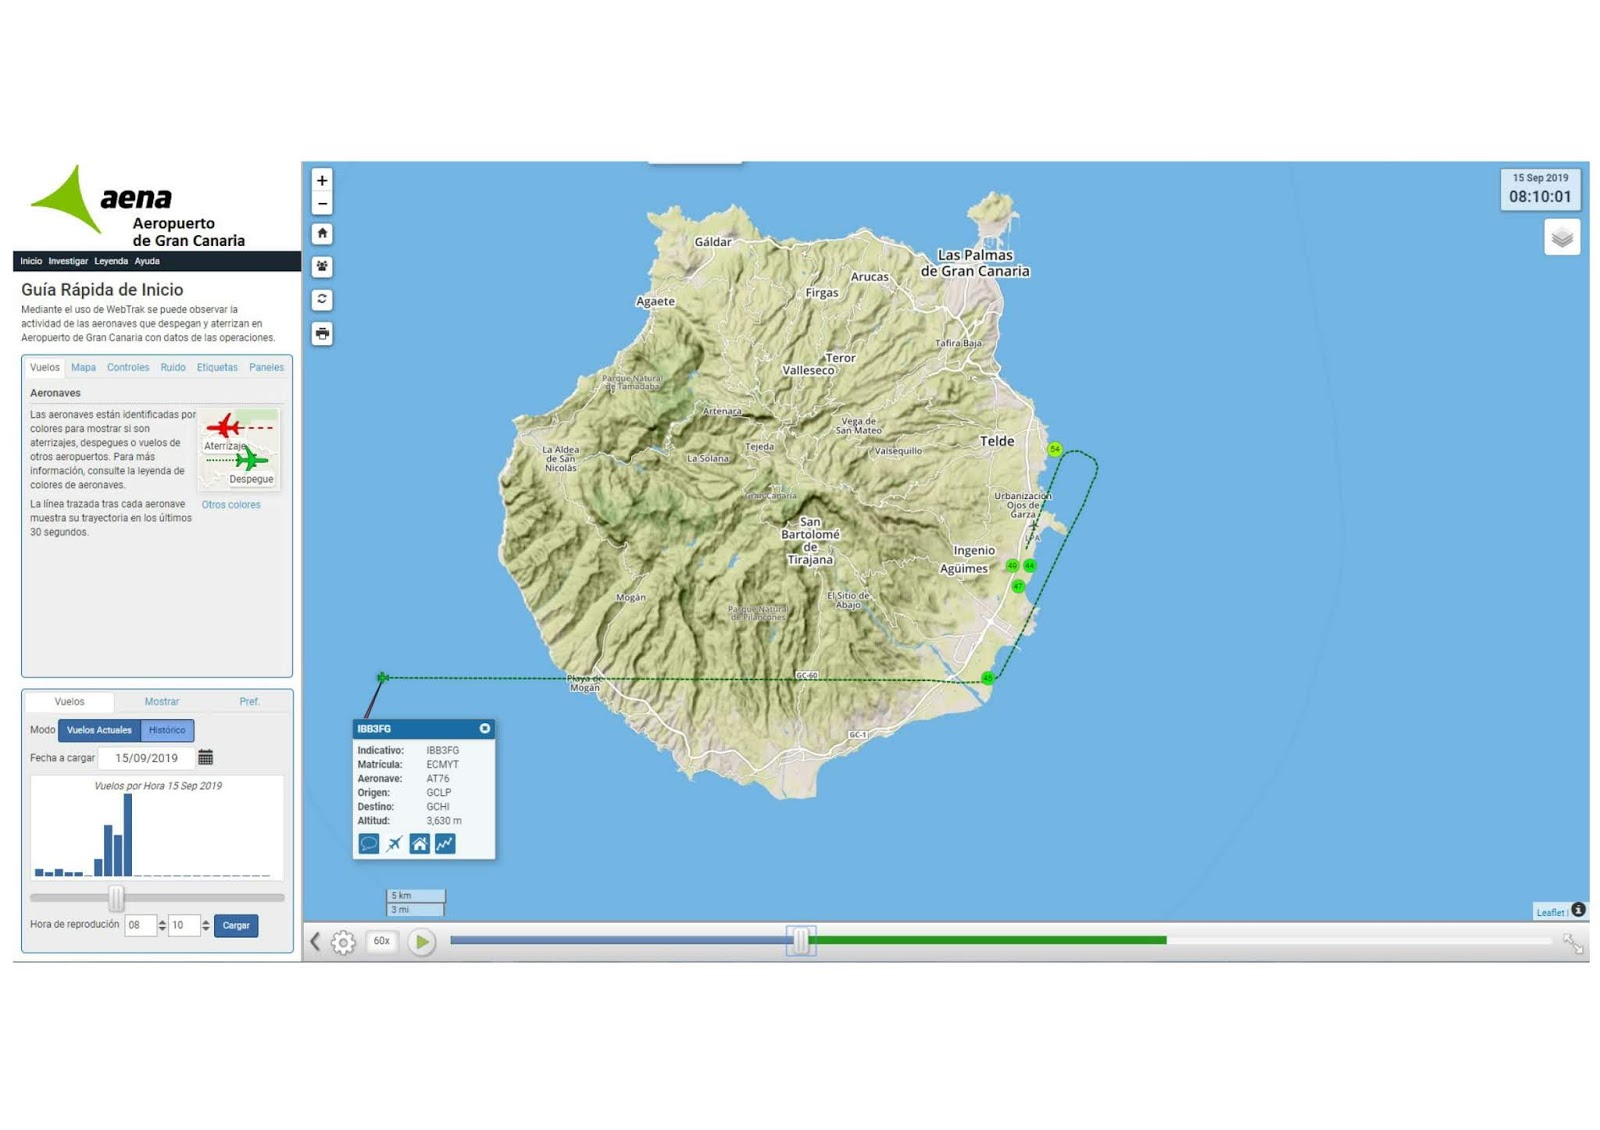Click the expand icon at playback bar end
Image resolution: width=1600 pixels, height=1130 pixels.
(1572, 943)
